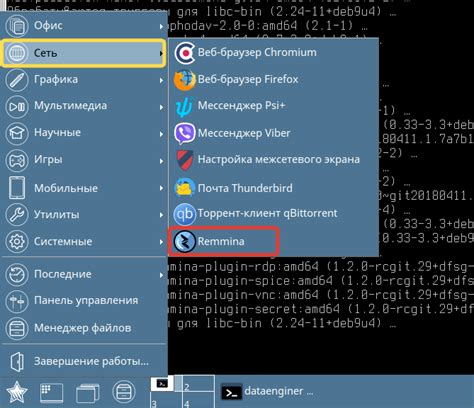Expand the Последние submenu arrow
The height and width of the screenshot is (408, 474).
pos(161,275)
